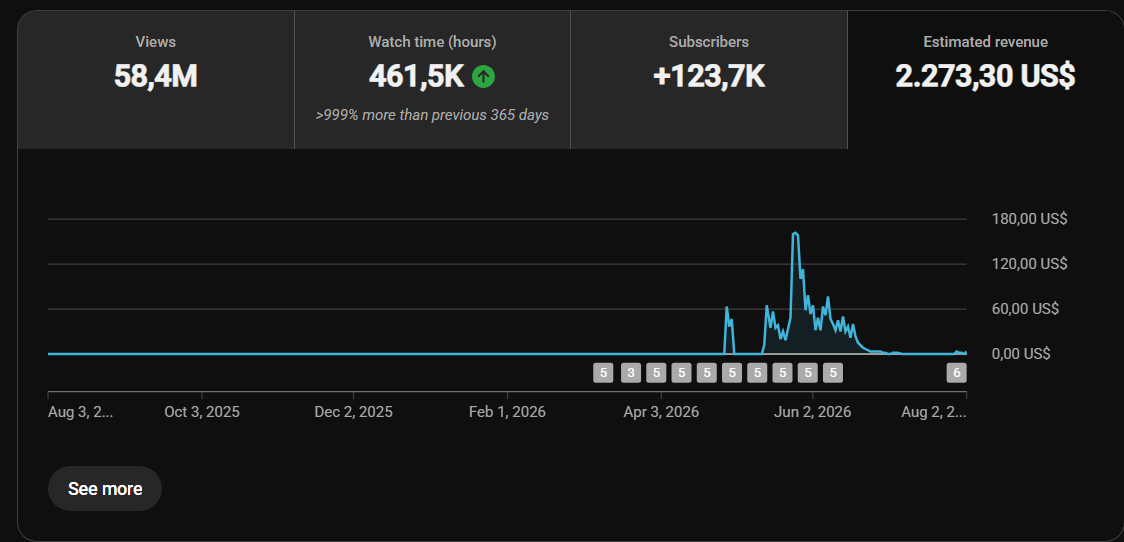Click the Apr 3, 2026 axis date label
Image resolution: width=1124 pixels, height=542 pixels.
pyautogui.click(x=660, y=412)
